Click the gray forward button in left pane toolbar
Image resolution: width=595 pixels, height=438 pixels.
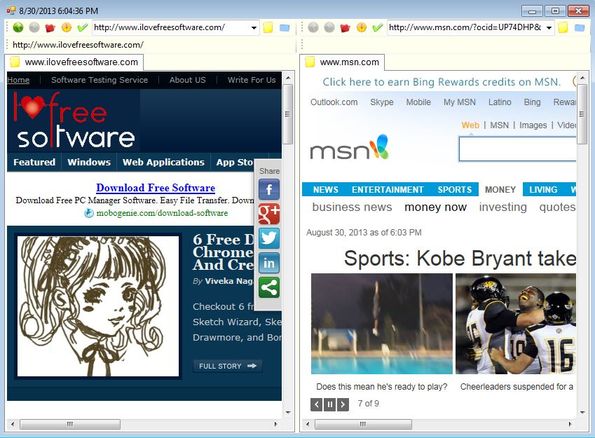coord(34,27)
